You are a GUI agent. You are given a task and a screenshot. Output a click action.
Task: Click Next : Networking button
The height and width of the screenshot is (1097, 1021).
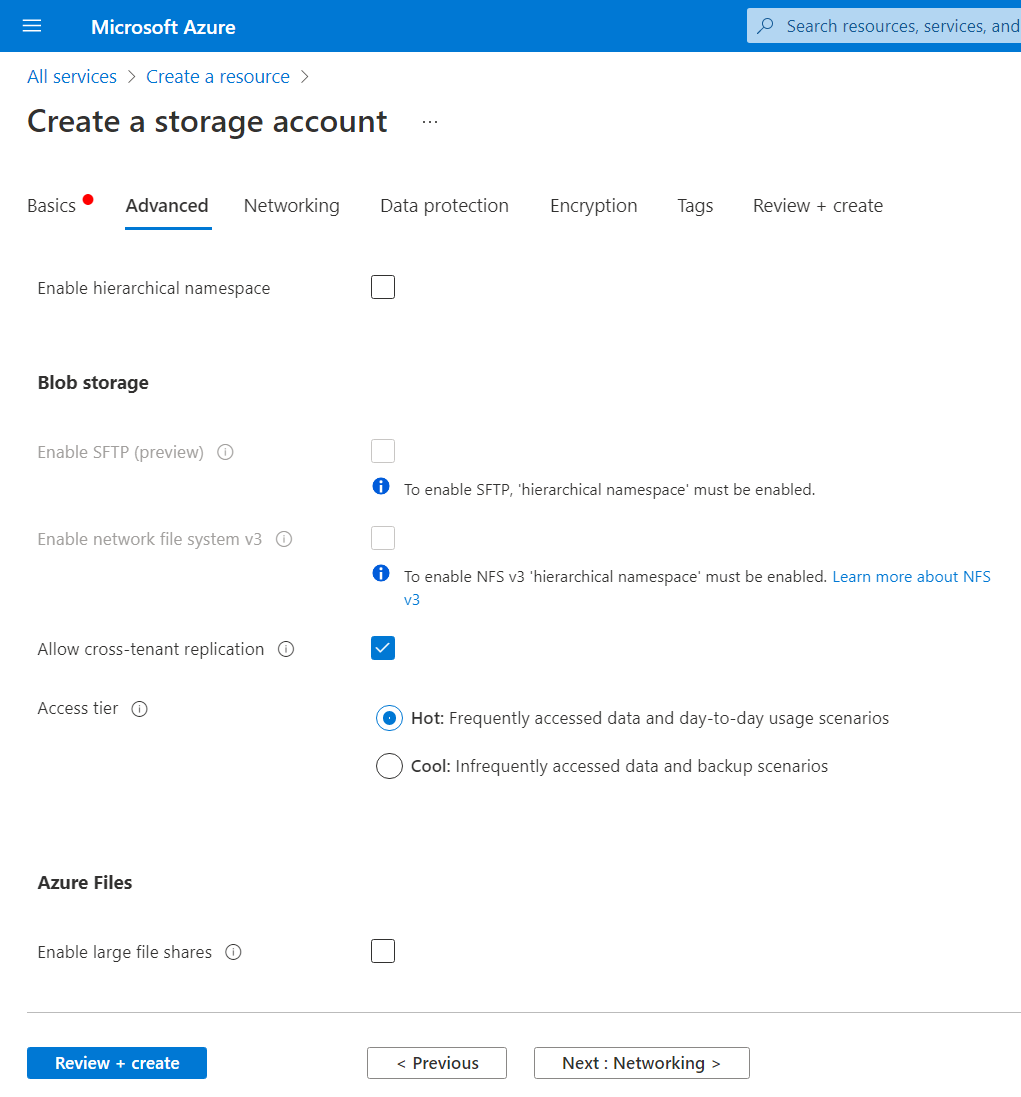pos(642,1063)
